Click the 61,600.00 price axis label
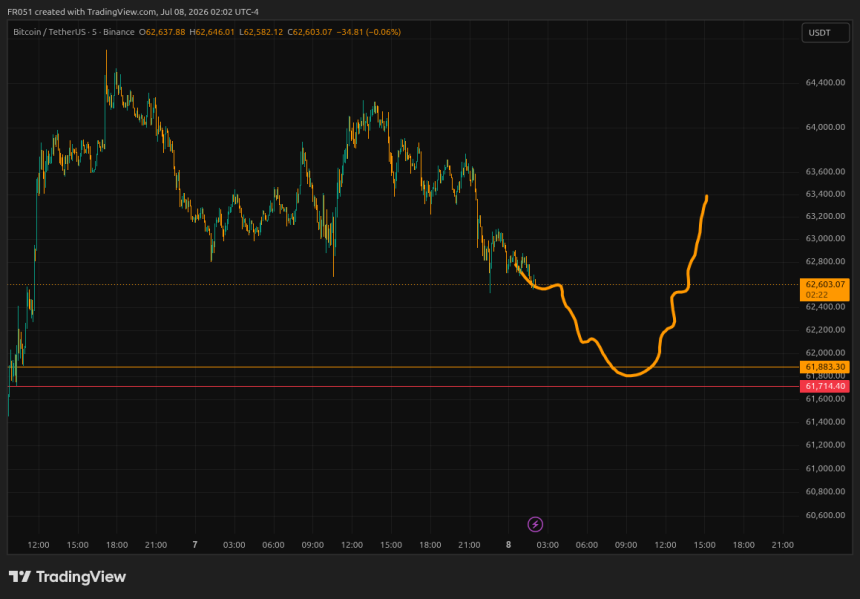Screen dimensions: 860x599 (825, 398)
